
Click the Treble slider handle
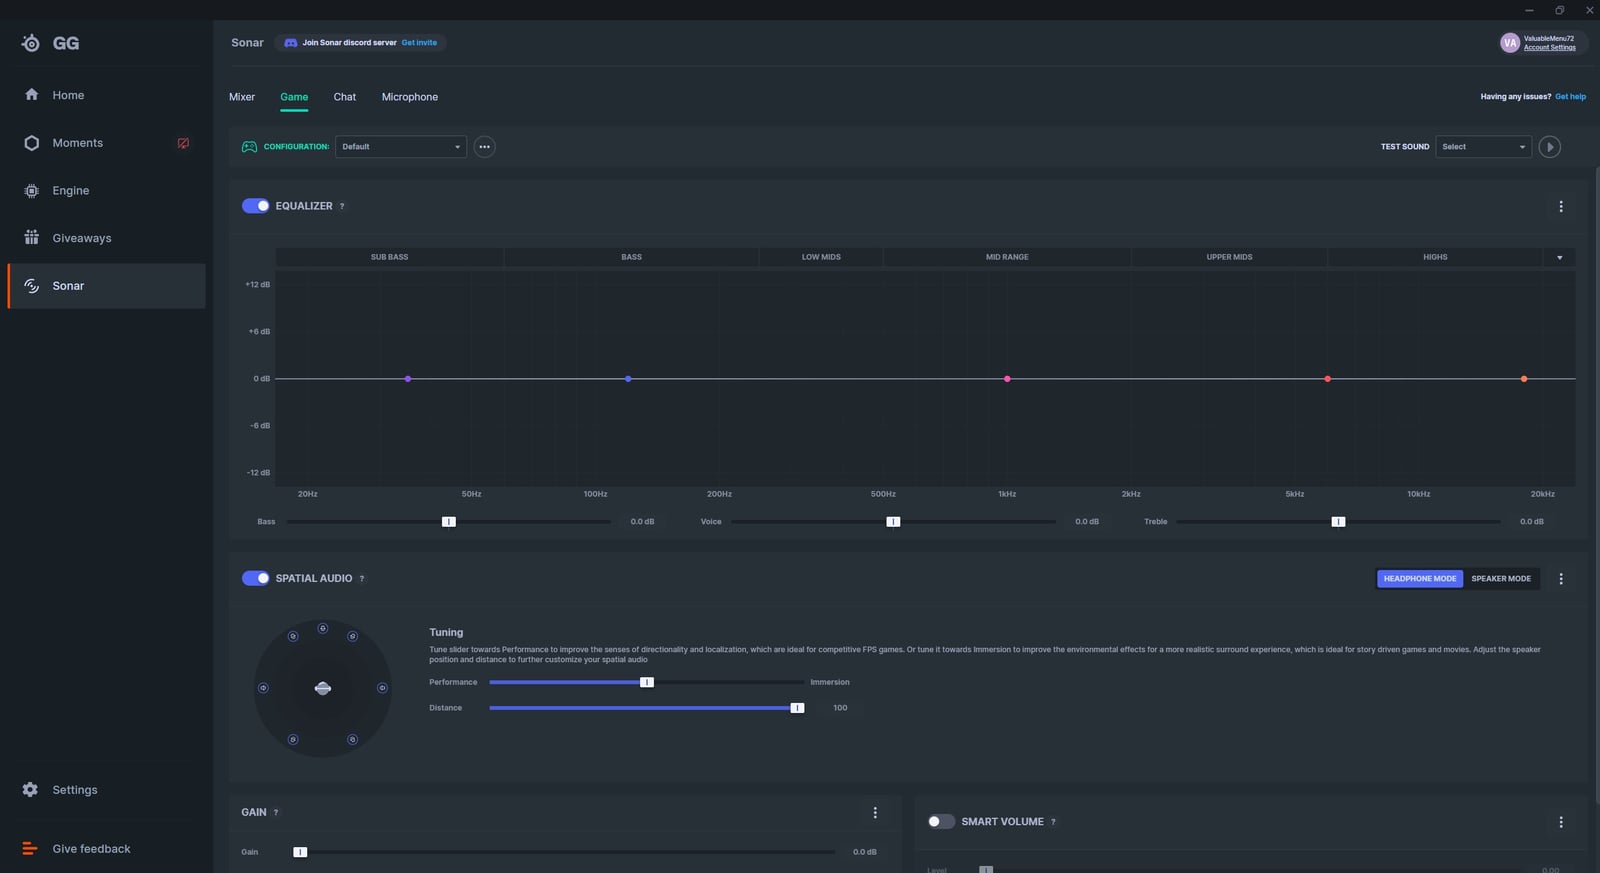point(1338,522)
